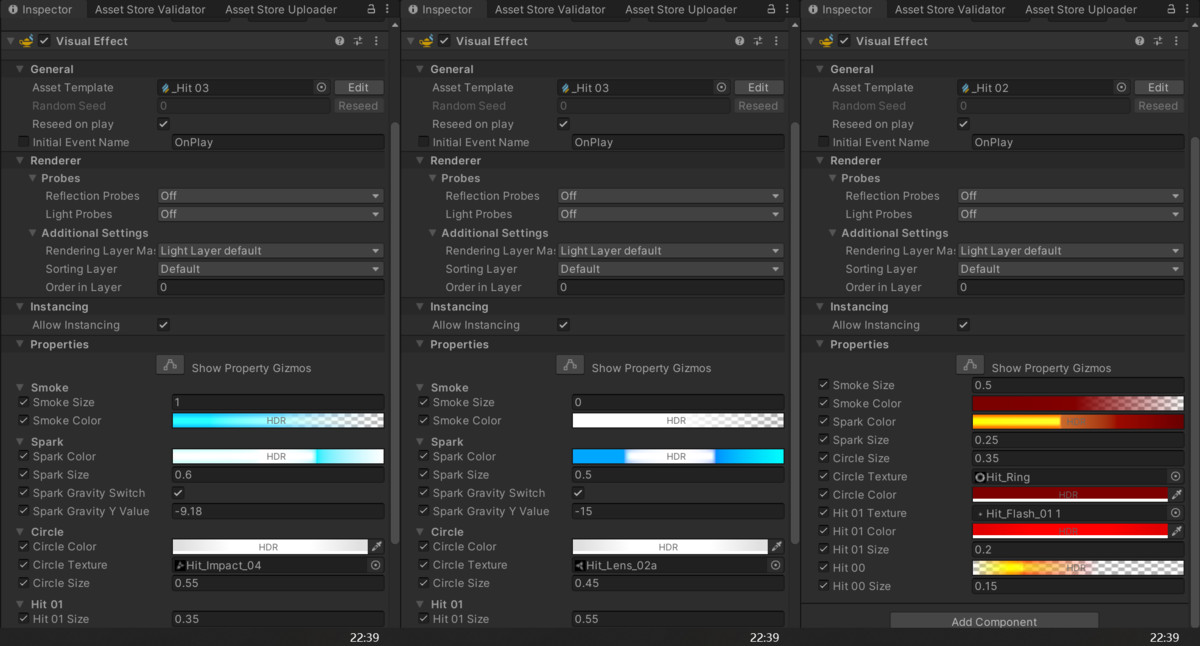Open Reflection Probes dropdown in left Inspector
The height and width of the screenshot is (646, 1200).
pyautogui.click(x=271, y=196)
